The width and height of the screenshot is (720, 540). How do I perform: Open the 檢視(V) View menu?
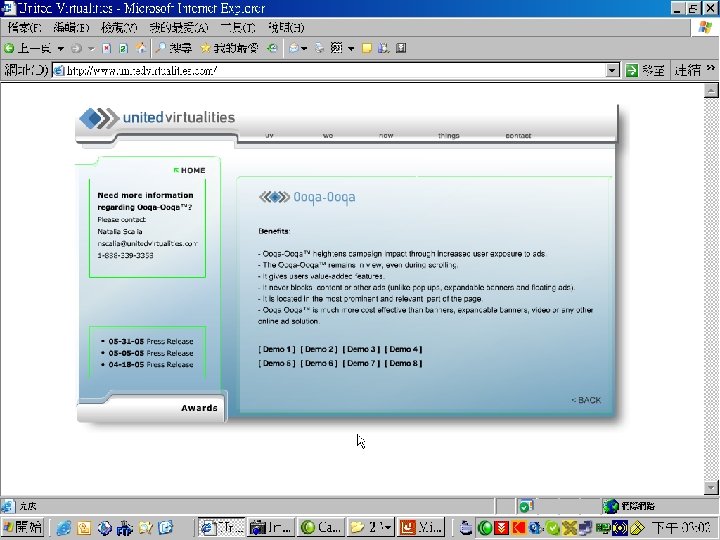(119, 28)
